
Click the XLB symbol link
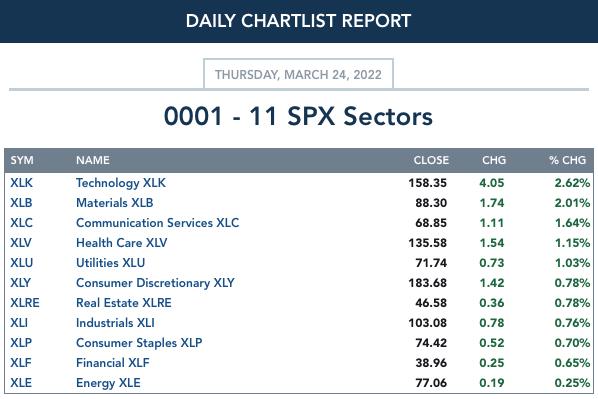tap(21, 203)
